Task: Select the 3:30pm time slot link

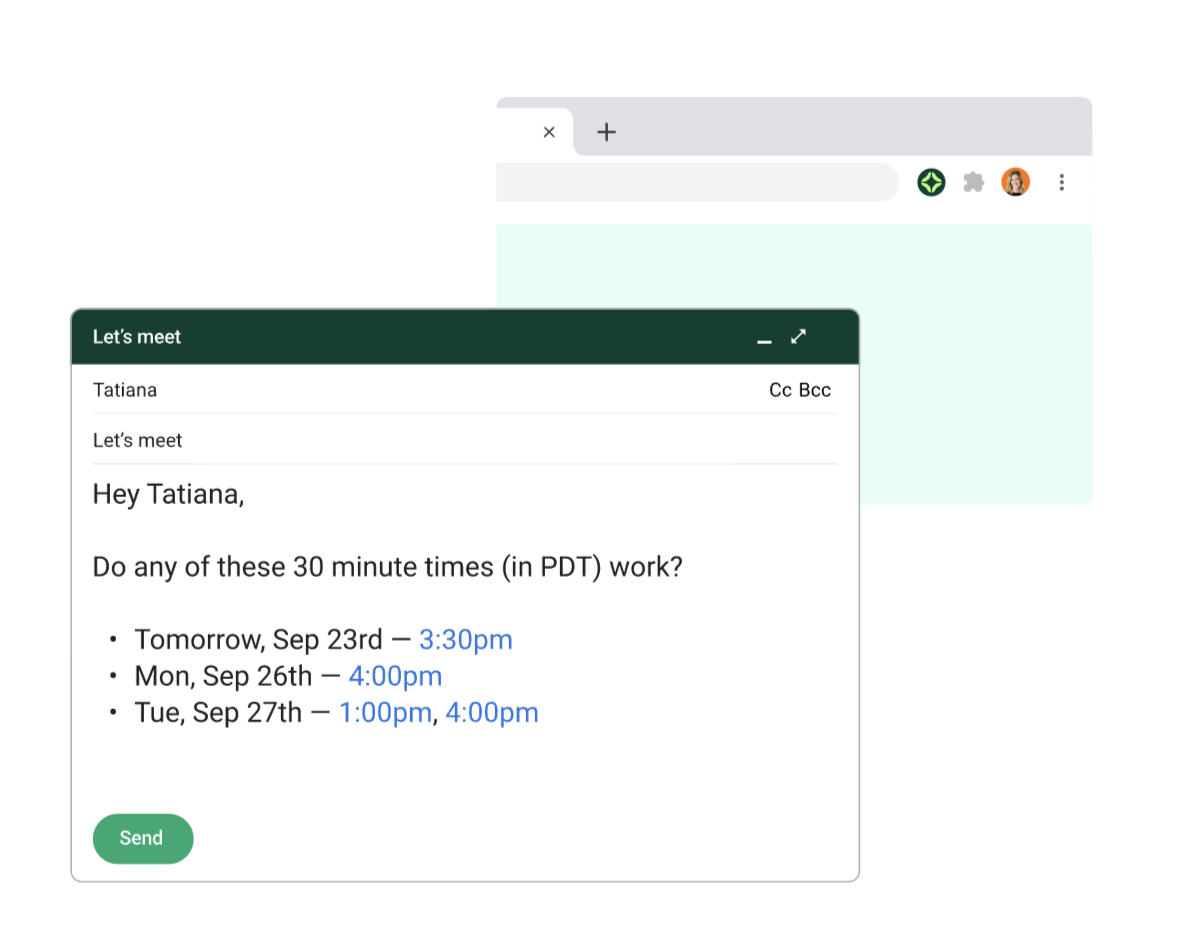Action: coord(465,640)
